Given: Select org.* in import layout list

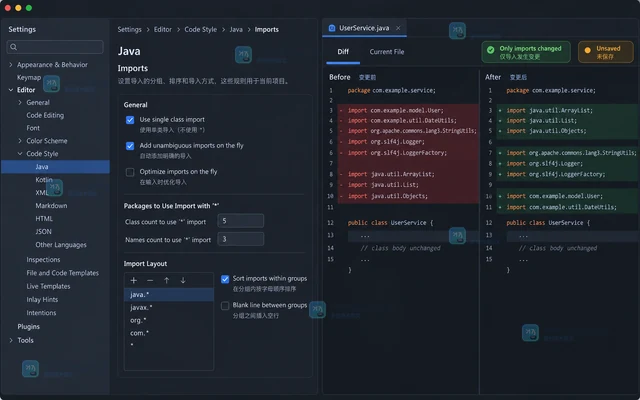Looking at the screenshot, I should (x=169, y=320).
